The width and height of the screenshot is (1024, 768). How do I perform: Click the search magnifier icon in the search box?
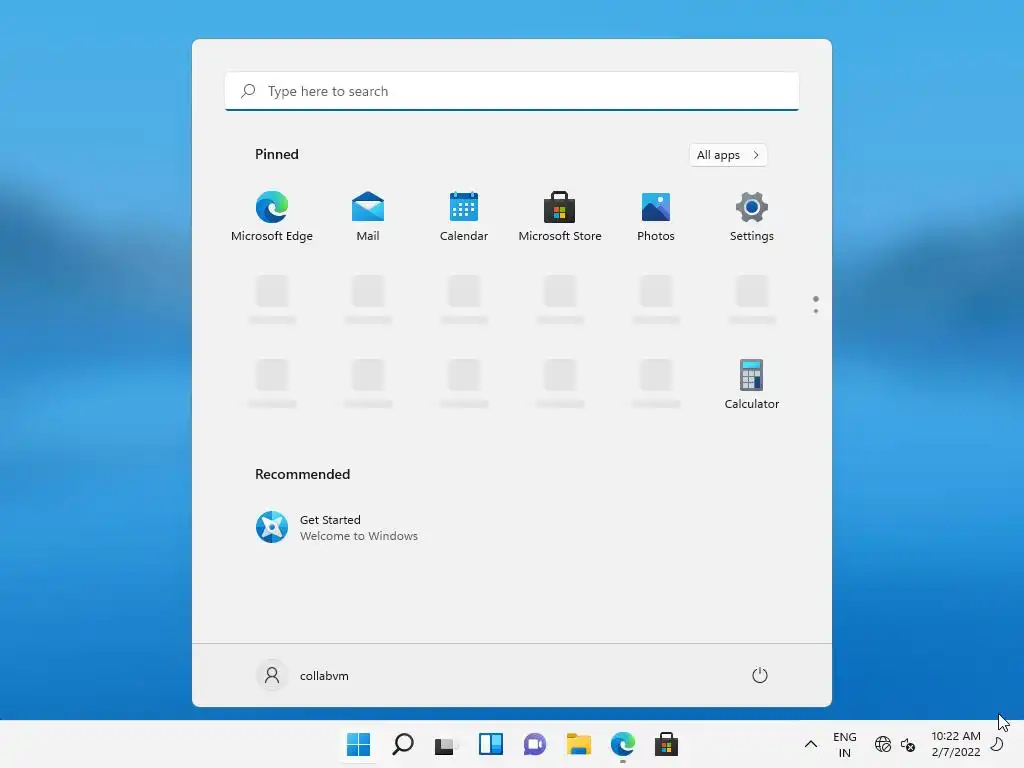[248, 91]
